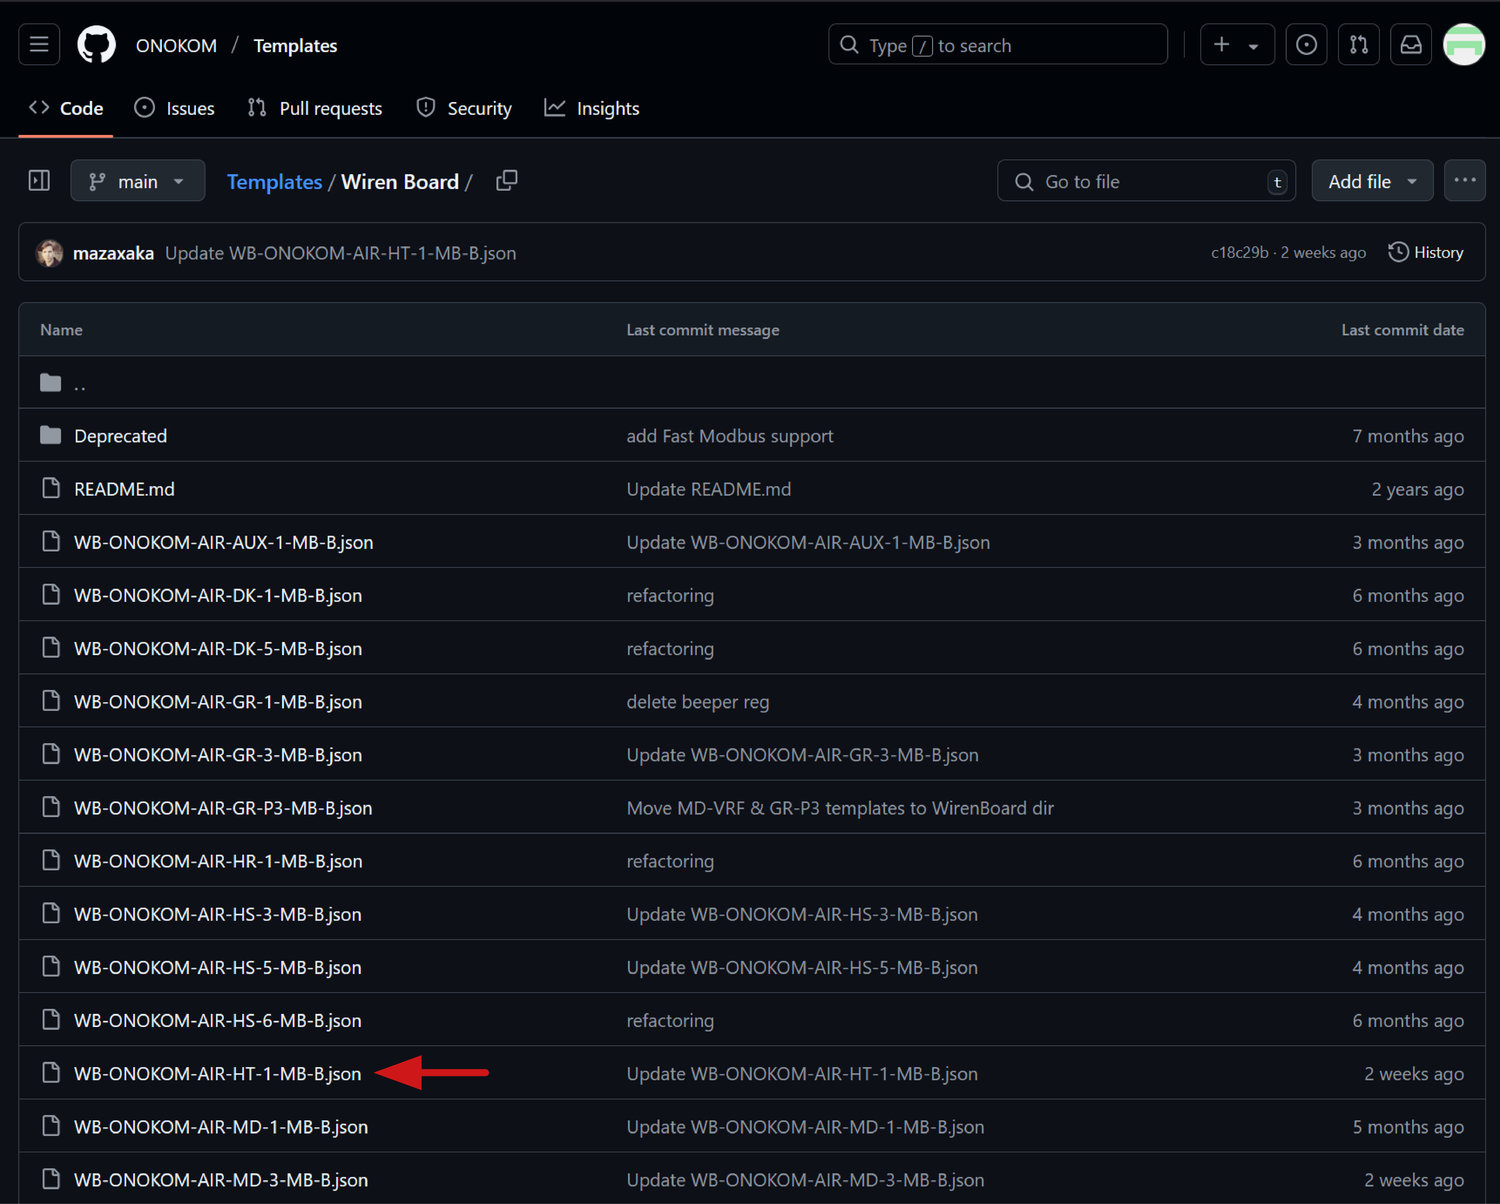Screen dimensions: 1500x1204
Task: Open WB-ONOKOM-AIR-HT-1-MB-B.json file
Action: (x=218, y=1073)
